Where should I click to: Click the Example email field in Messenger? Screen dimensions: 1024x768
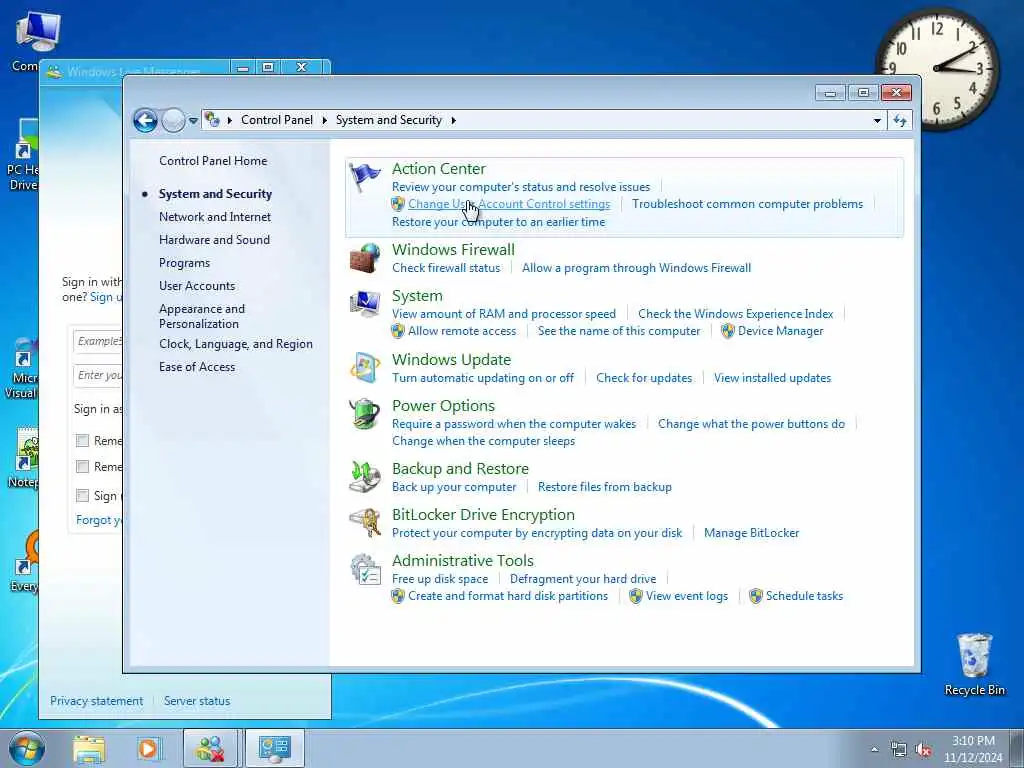pos(98,341)
